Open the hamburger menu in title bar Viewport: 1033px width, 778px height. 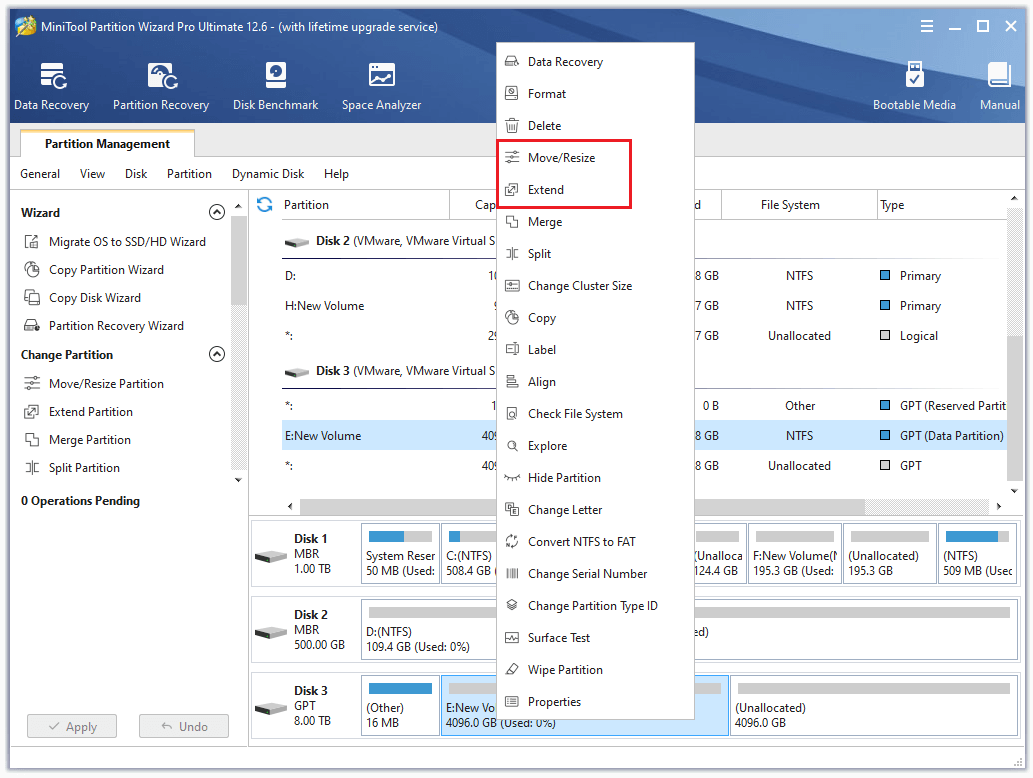click(x=926, y=26)
